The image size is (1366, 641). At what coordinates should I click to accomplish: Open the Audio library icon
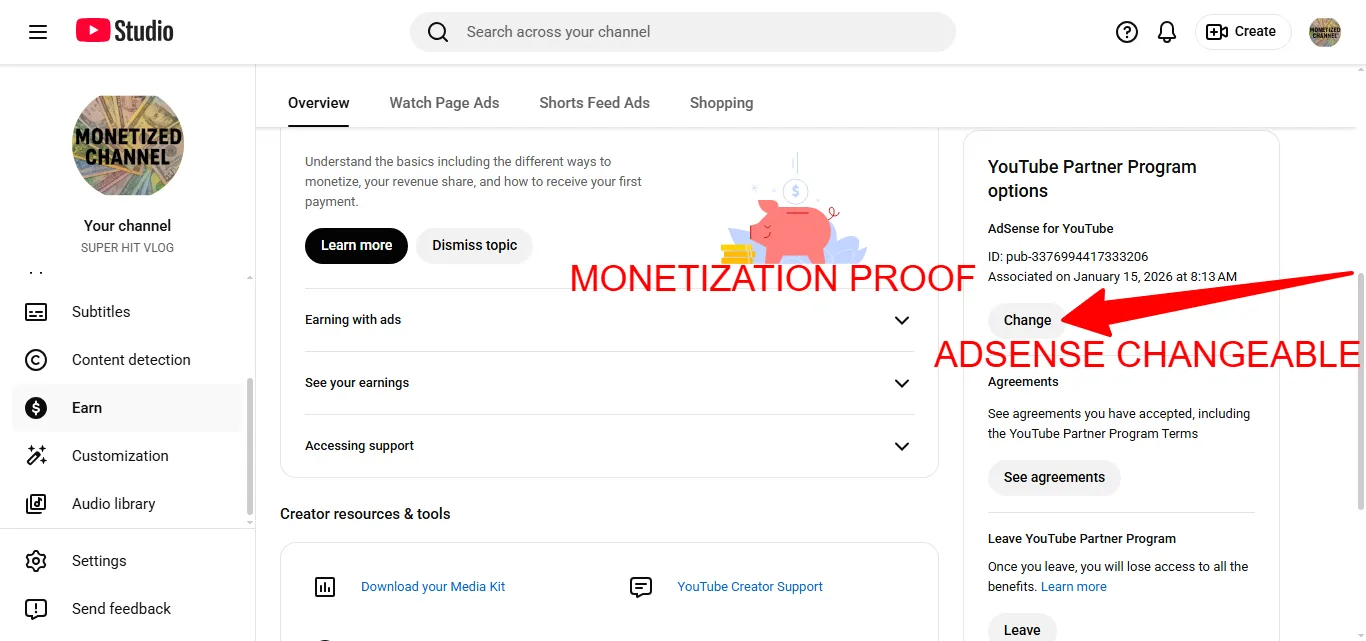[x=36, y=504]
